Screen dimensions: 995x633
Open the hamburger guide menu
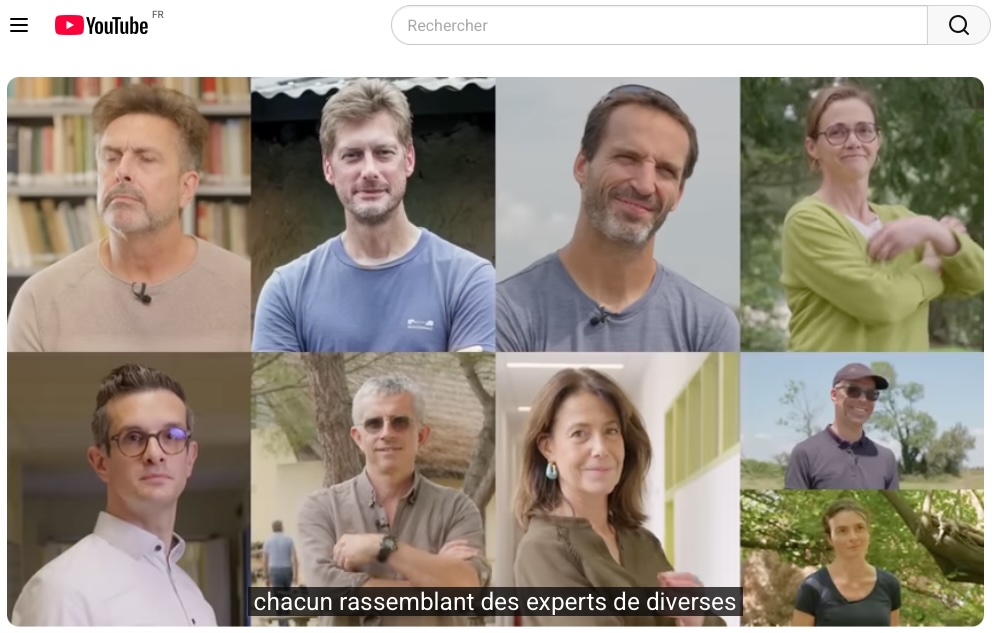[19, 25]
